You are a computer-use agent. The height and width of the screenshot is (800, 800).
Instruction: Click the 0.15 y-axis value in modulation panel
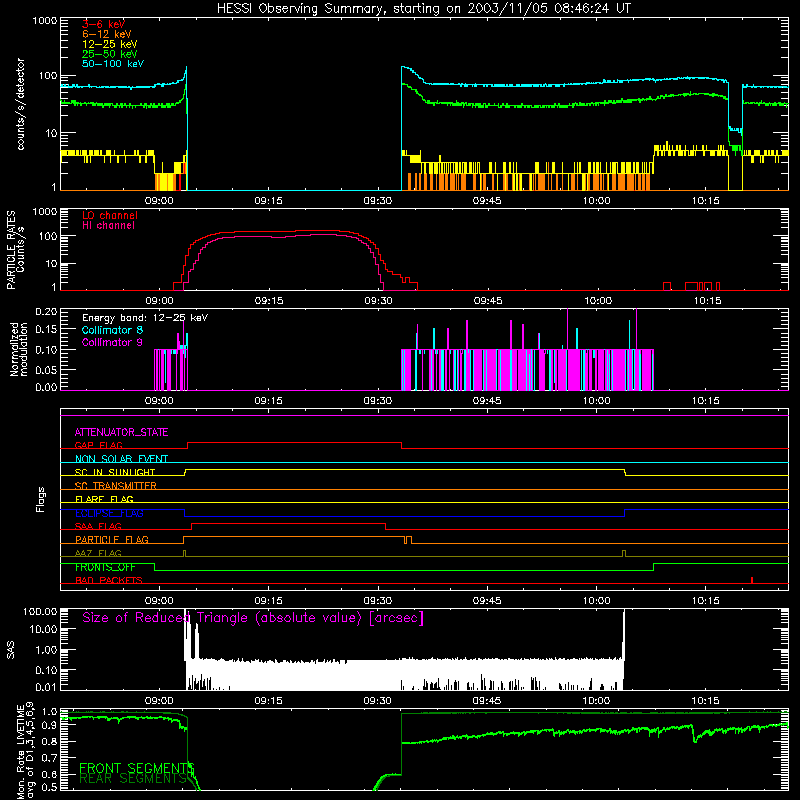tap(46, 330)
